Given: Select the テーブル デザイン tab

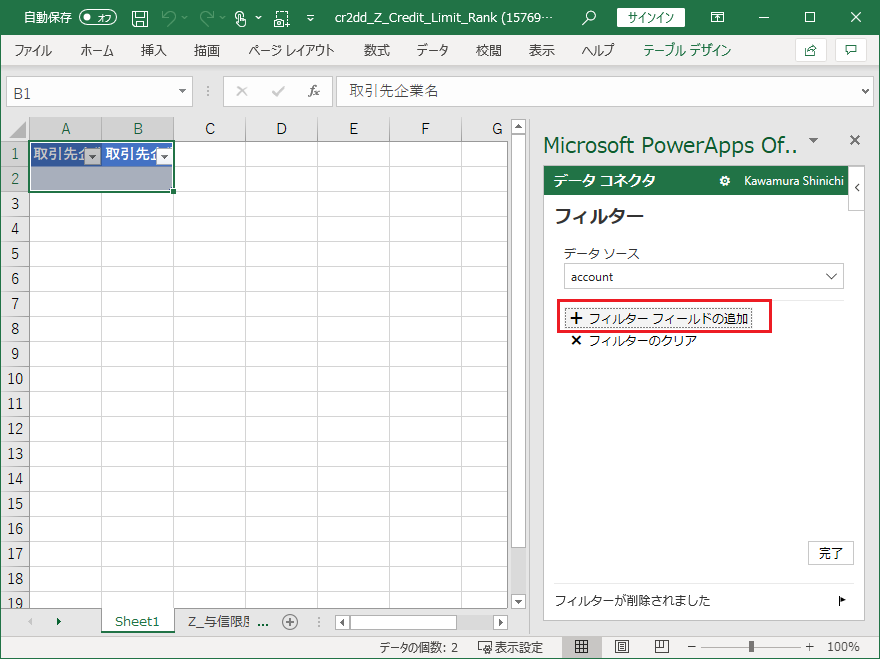Looking at the screenshot, I should (687, 51).
